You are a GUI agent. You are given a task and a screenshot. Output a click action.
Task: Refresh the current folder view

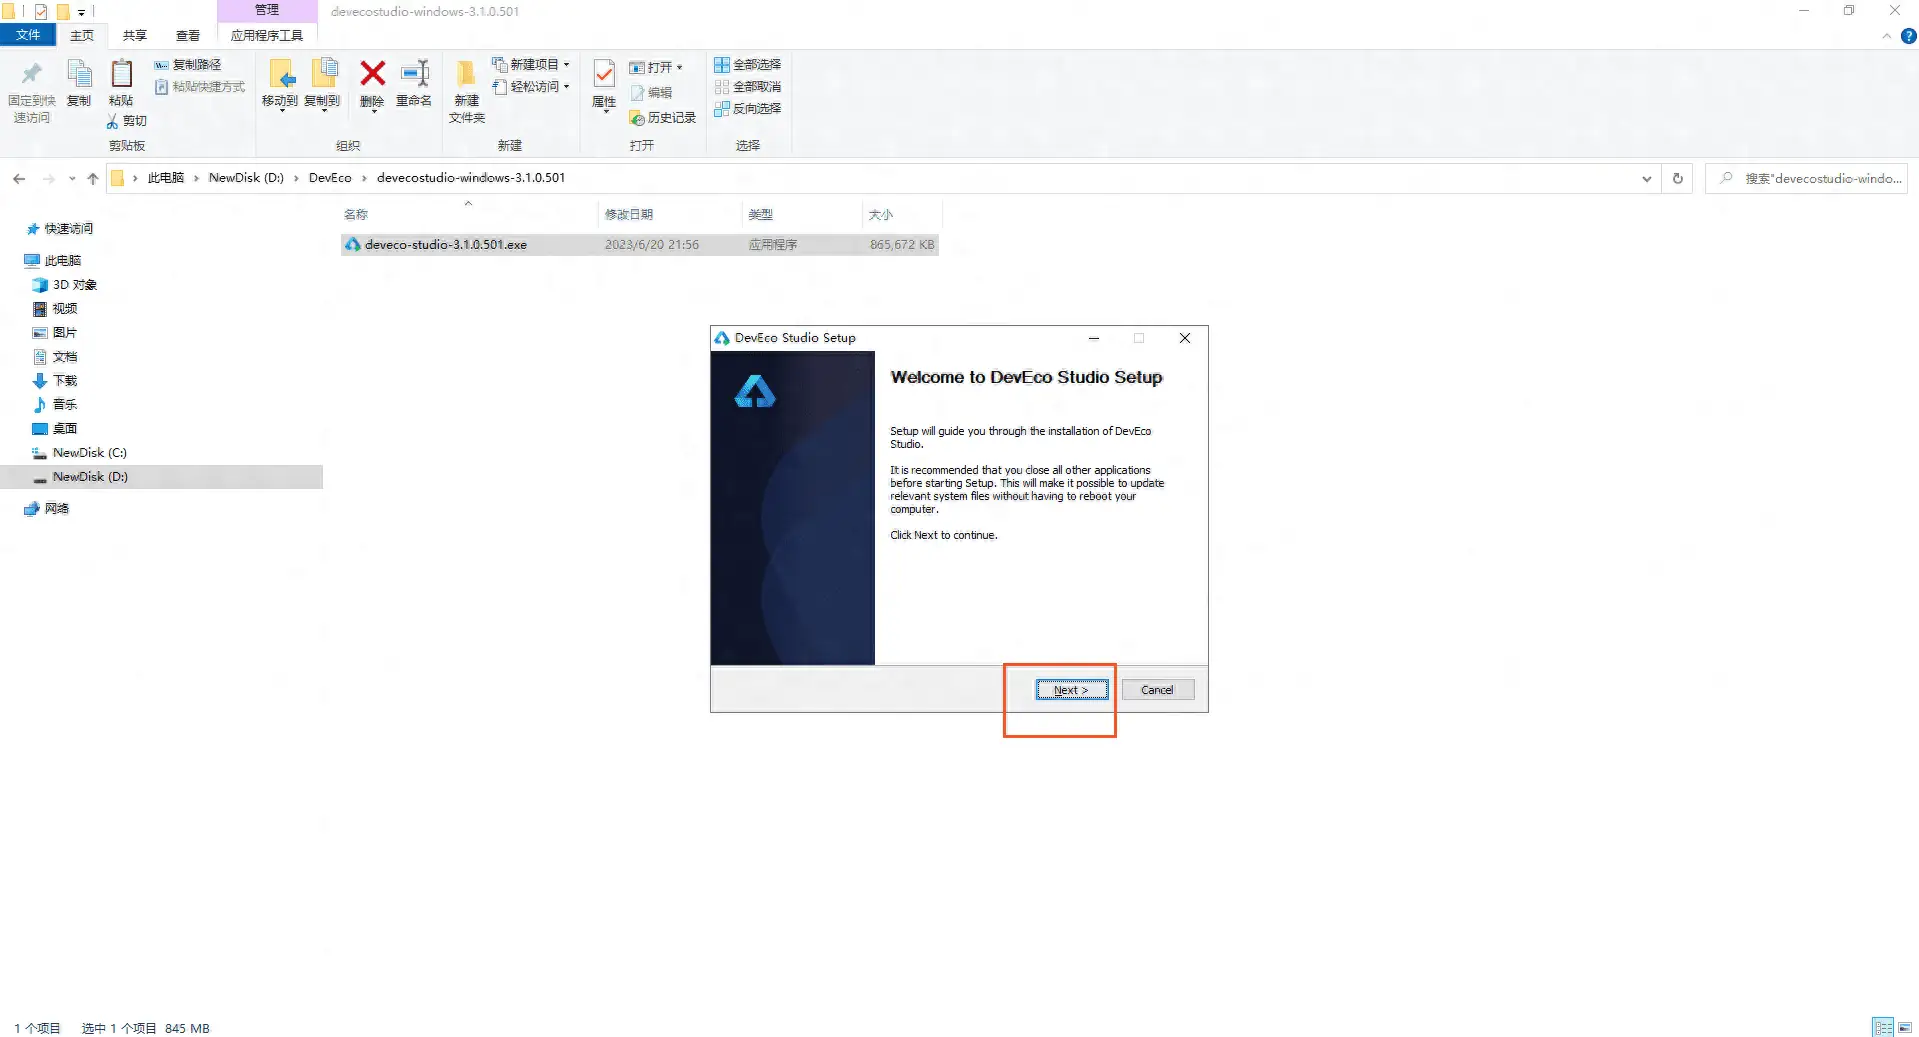(x=1677, y=179)
